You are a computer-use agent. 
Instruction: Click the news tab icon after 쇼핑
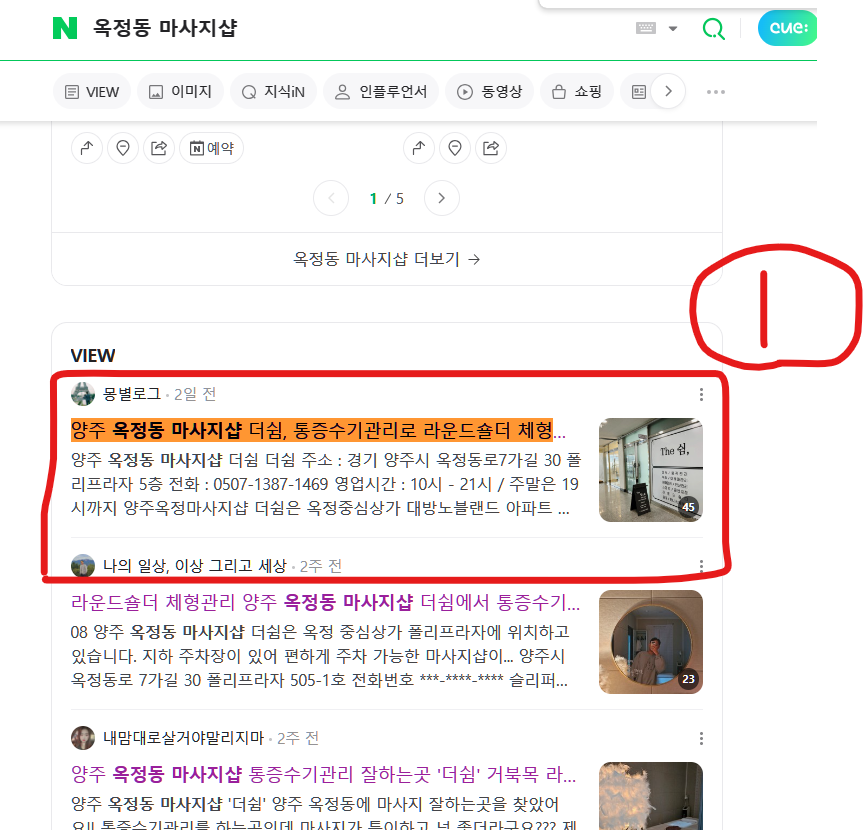tap(639, 91)
